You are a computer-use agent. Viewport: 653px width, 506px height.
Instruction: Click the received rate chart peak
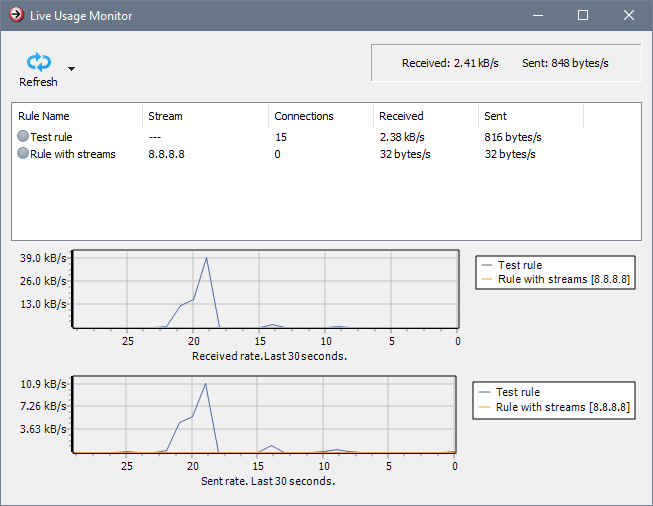(x=206, y=258)
